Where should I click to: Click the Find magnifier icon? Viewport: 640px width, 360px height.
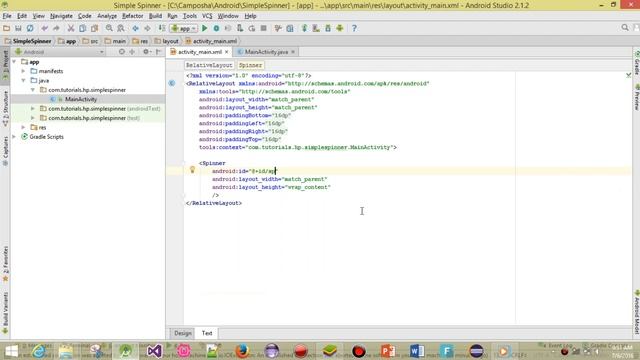click(109, 28)
